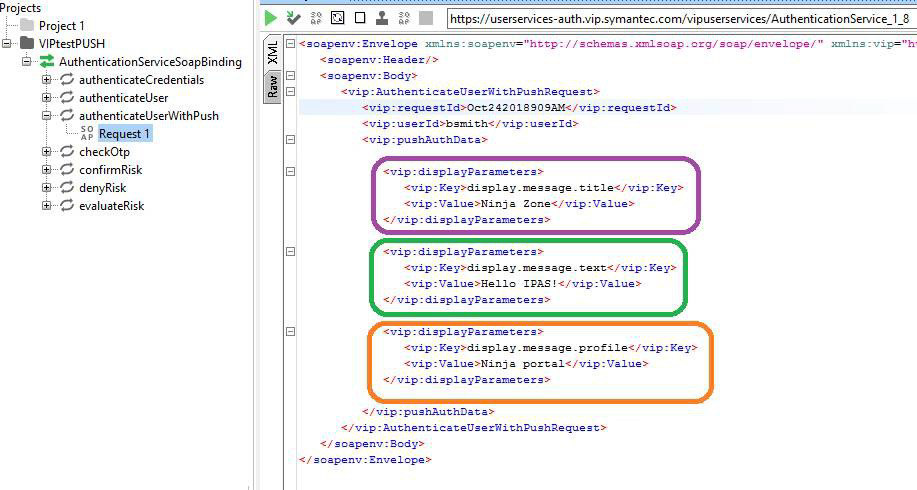Click the add assertion checkmark icon
This screenshot has width=917, height=490.
(293, 18)
